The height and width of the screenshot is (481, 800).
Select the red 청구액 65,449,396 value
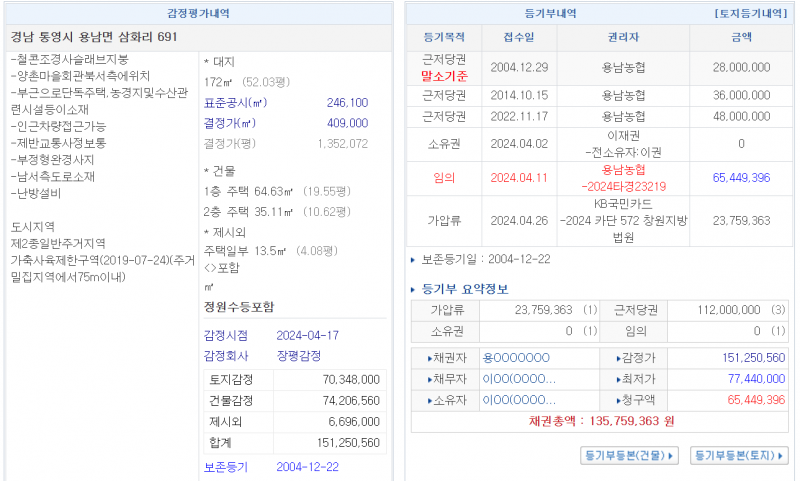tap(756, 400)
